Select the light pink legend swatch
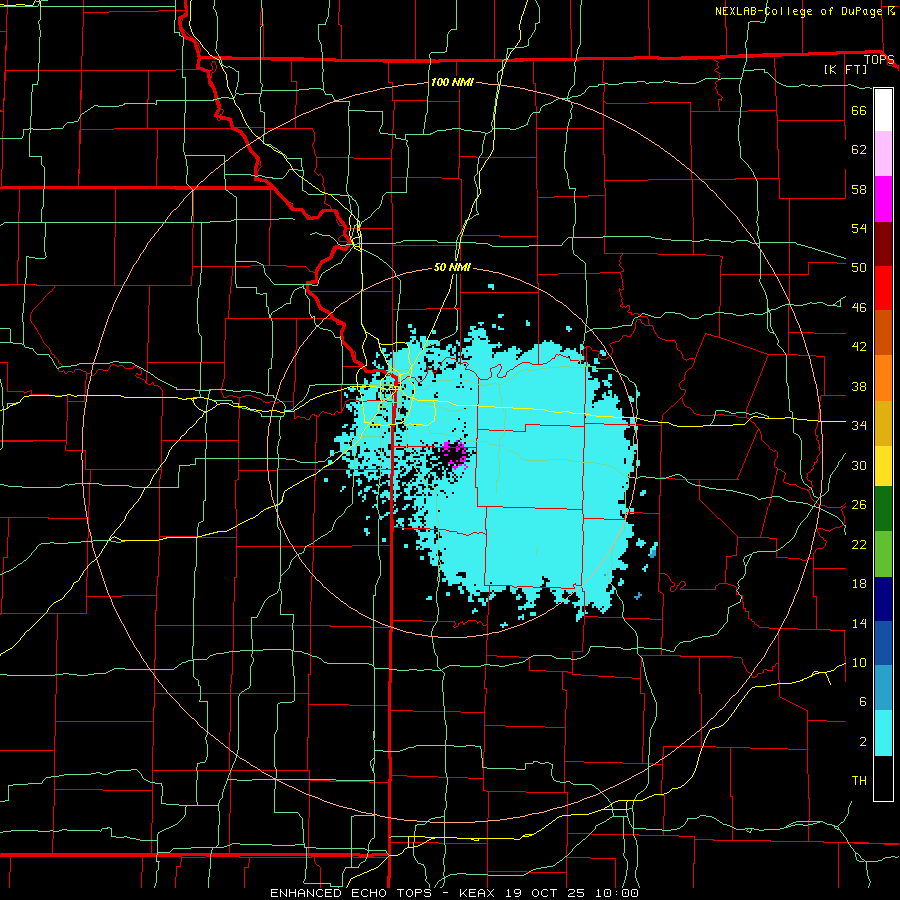The image size is (900, 900). click(x=883, y=154)
